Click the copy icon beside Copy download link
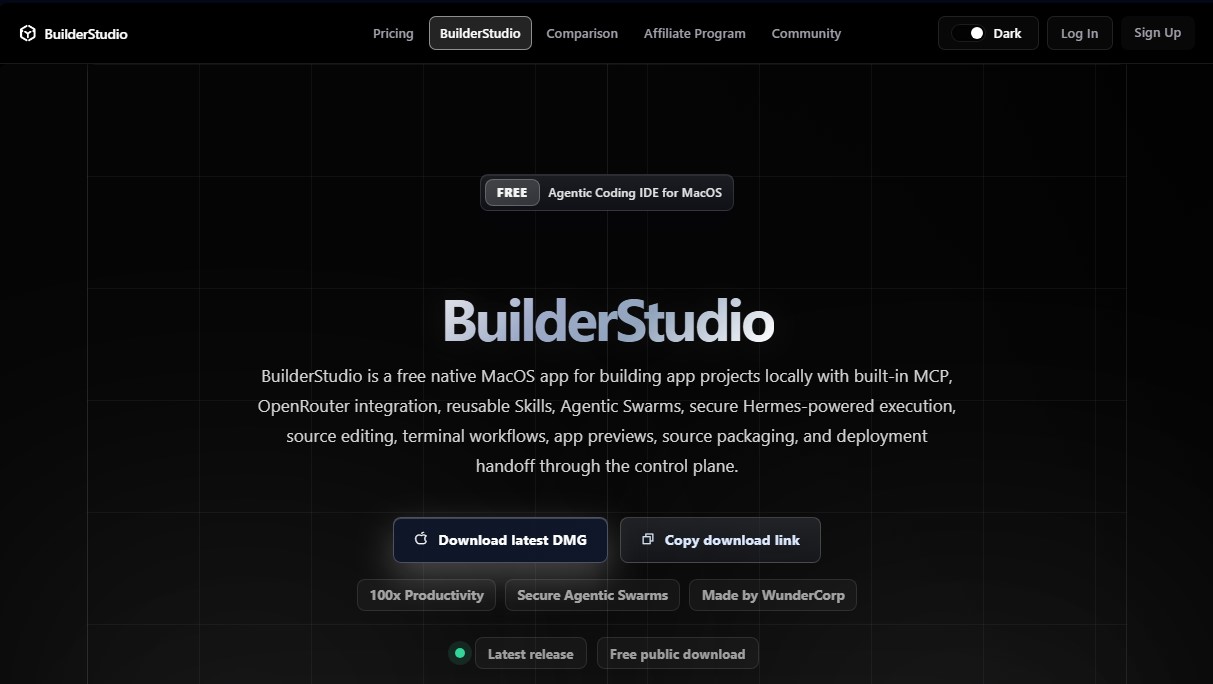The image size is (1213, 684). pyautogui.click(x=647, y=539)
